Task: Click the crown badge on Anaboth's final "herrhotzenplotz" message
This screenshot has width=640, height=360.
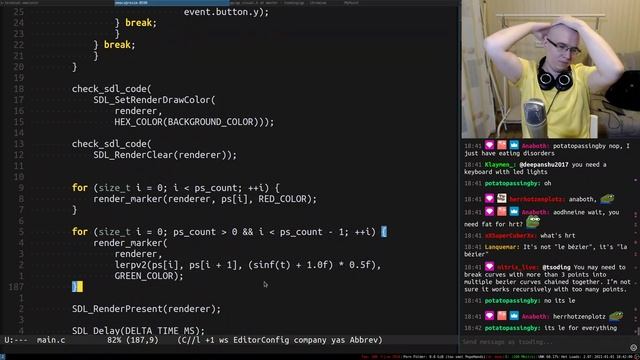Action: [514, 316]
